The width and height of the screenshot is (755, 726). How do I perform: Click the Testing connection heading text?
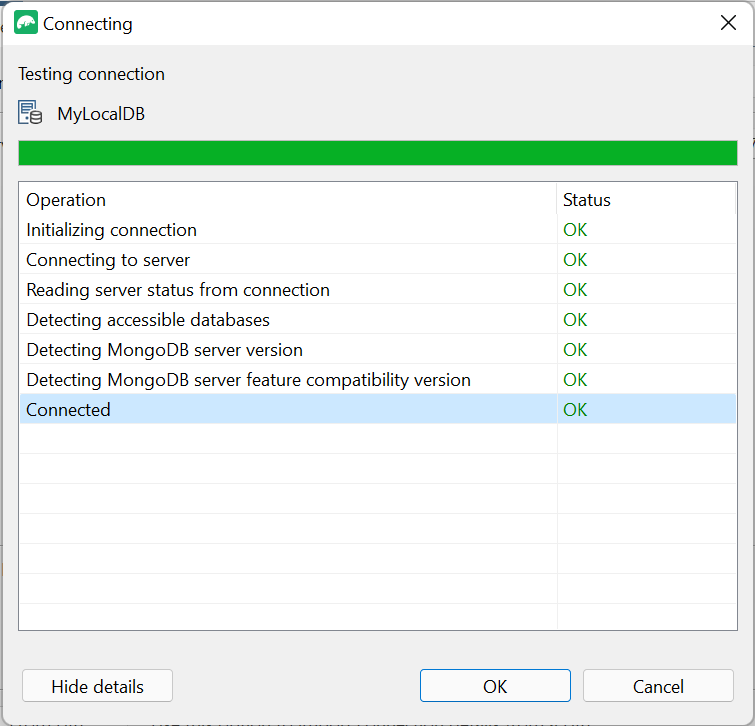[91, 74]
